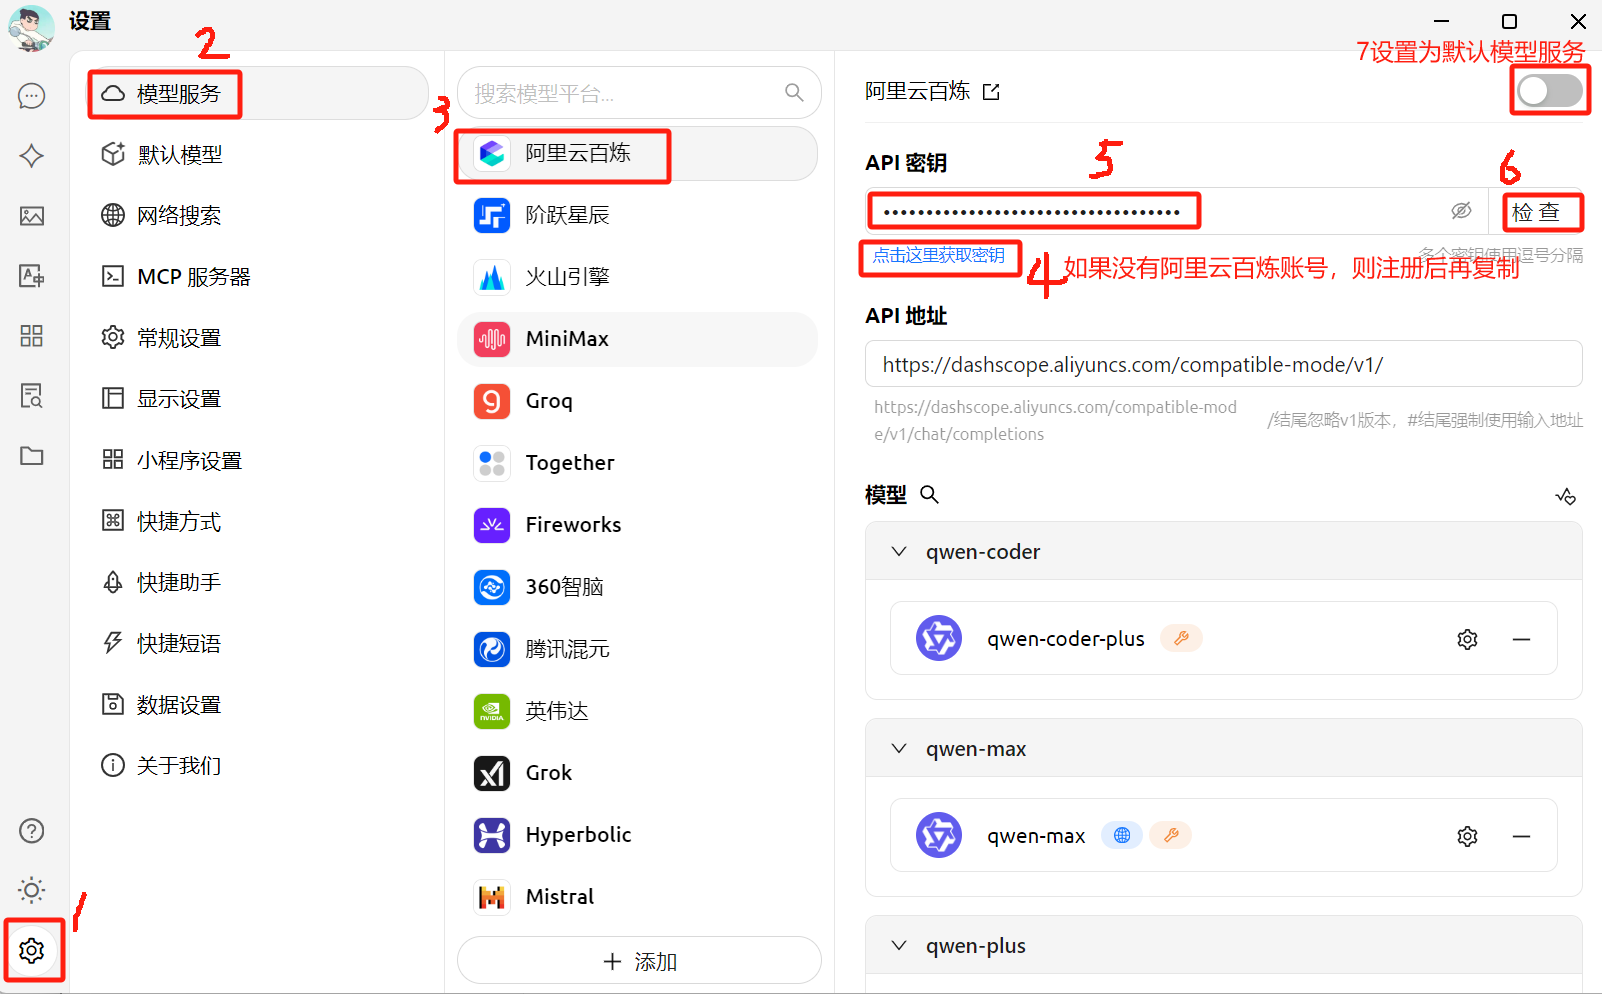The image size is (1602, 994).
Task: Select the Grok provider
Action: [638, 773]
